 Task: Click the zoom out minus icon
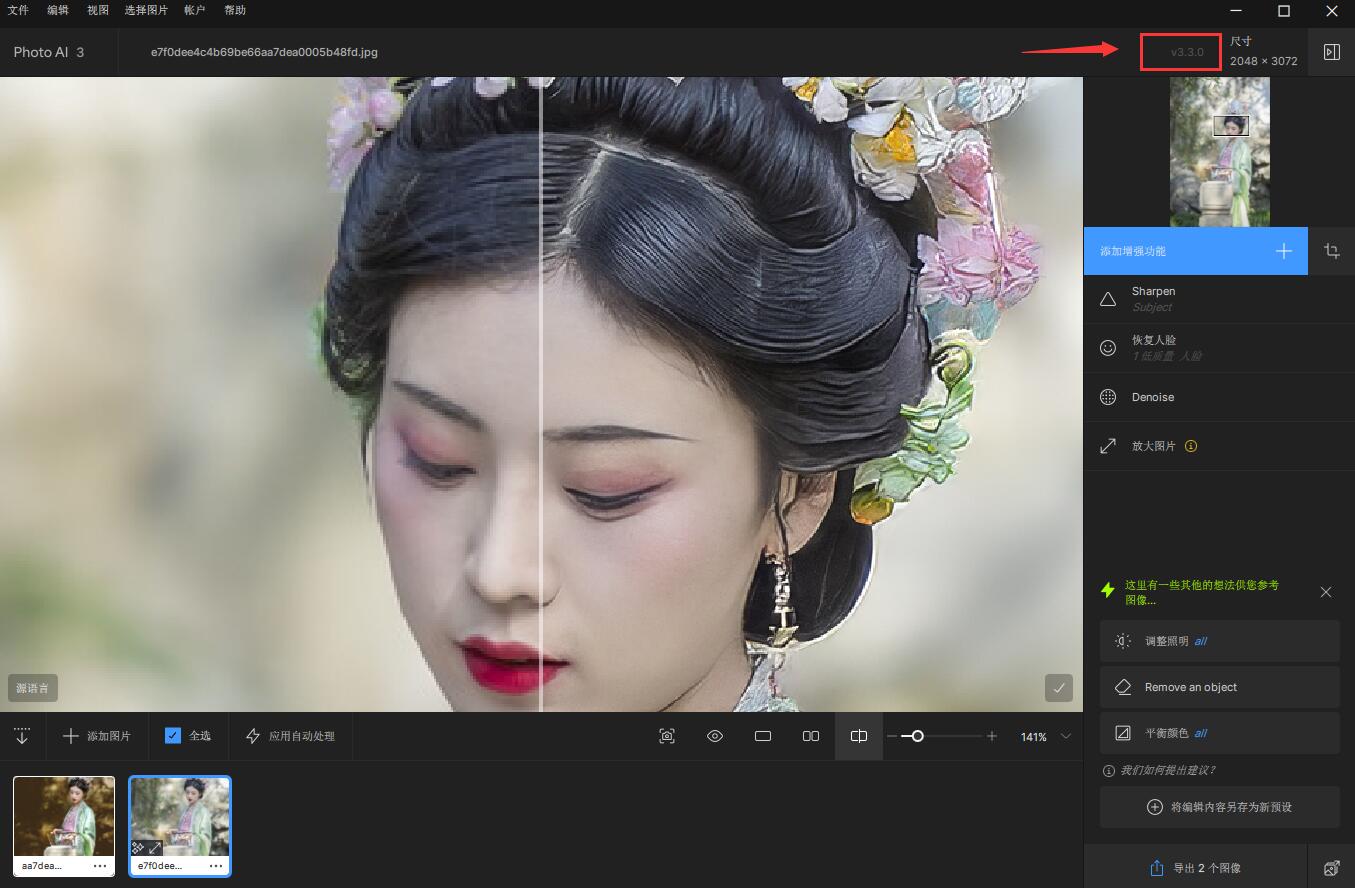click(892, 736)
